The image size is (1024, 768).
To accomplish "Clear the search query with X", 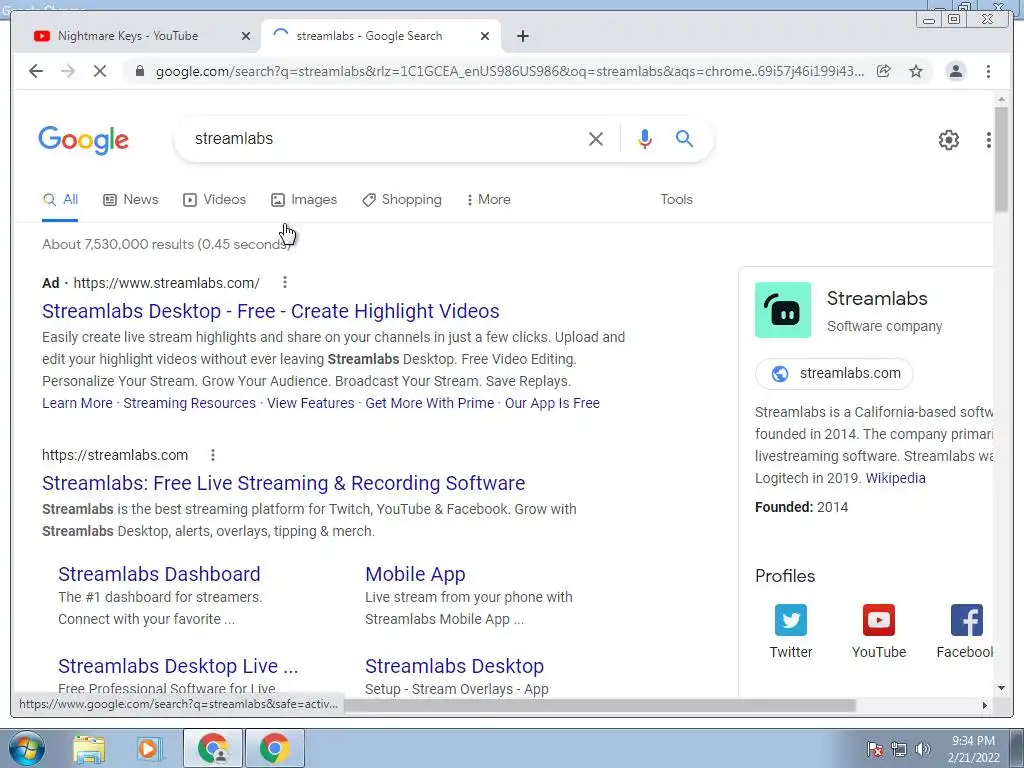I will 596,138.
